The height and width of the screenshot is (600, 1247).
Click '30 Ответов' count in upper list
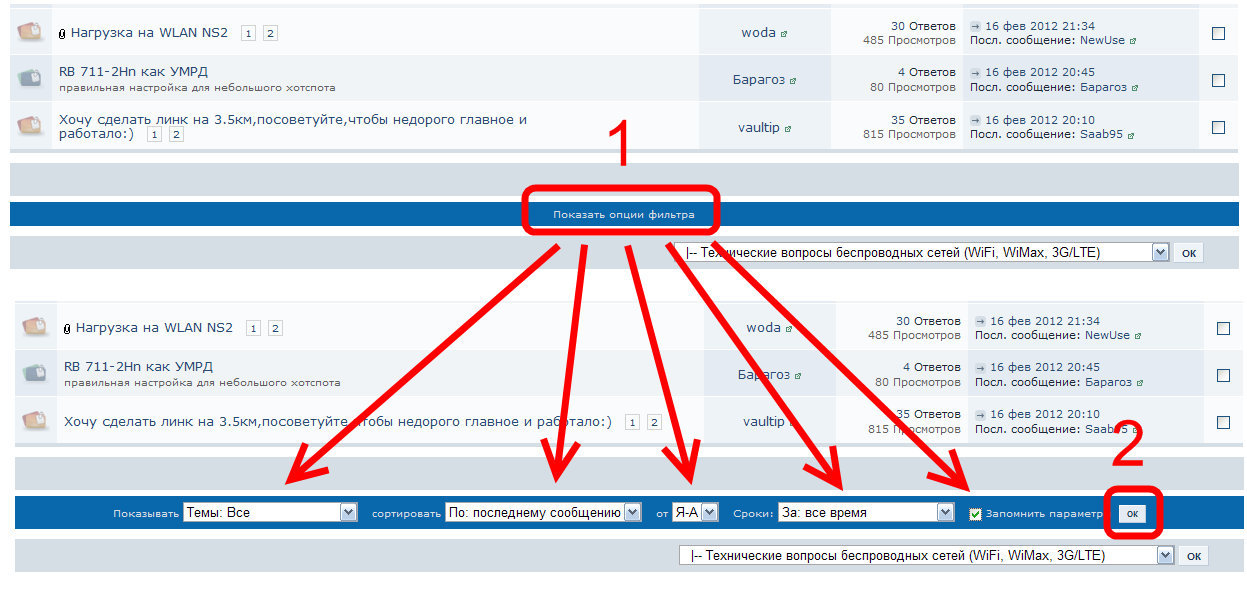coord(923,26)
